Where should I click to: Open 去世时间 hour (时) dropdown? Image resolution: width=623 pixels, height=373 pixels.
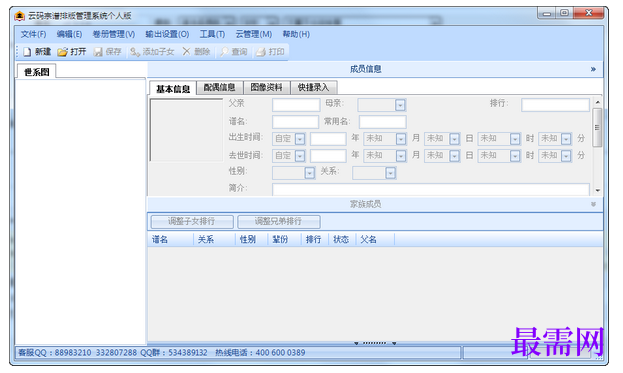tap(515, 156)
